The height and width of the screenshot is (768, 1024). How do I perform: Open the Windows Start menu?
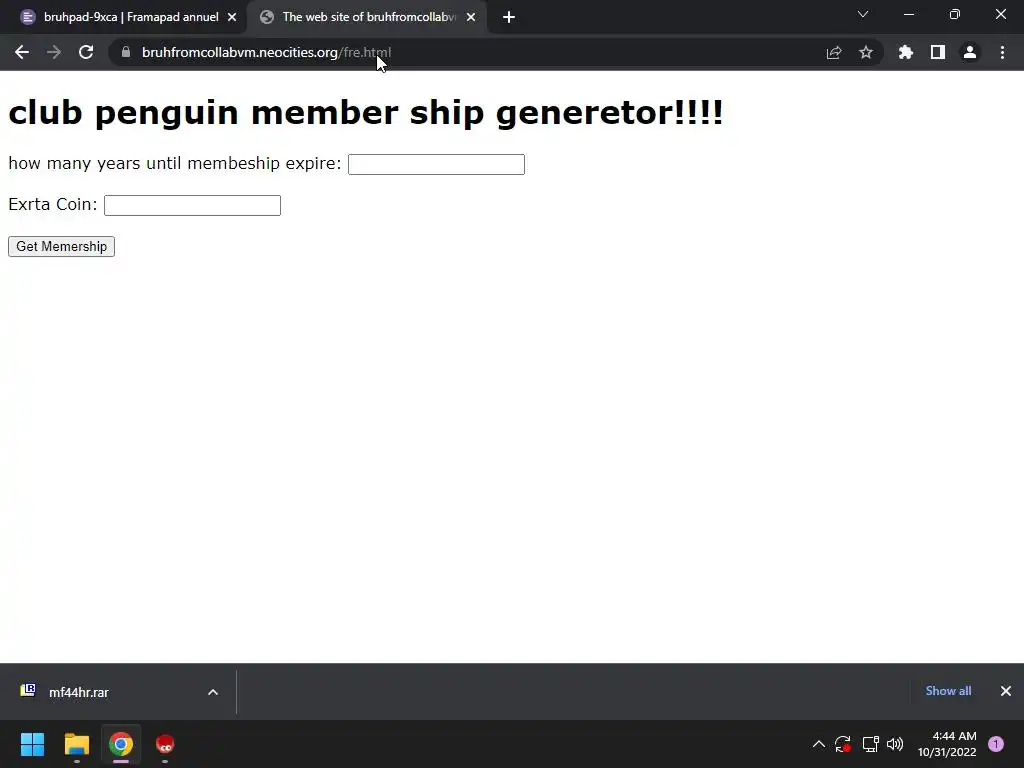pos(32,744)
